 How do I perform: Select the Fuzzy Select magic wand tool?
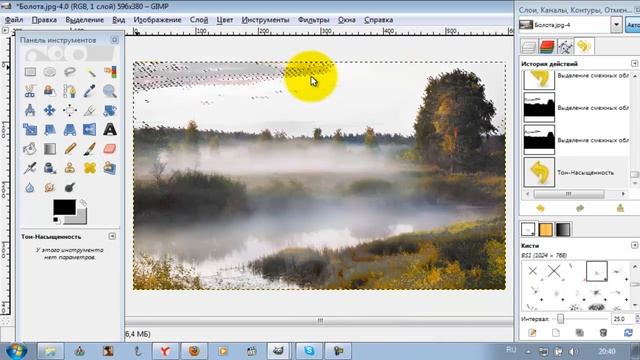pos(90,72)
